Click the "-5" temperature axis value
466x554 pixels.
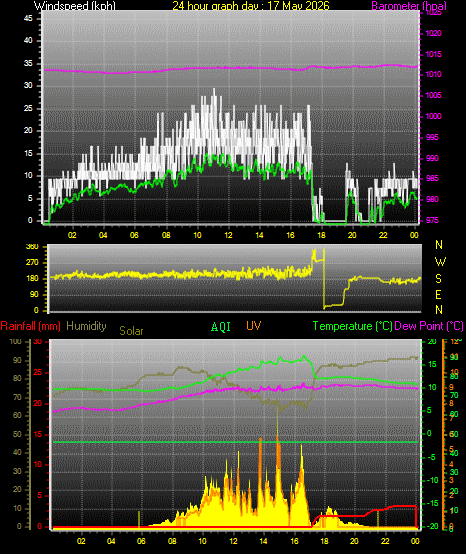click(432, 457)
